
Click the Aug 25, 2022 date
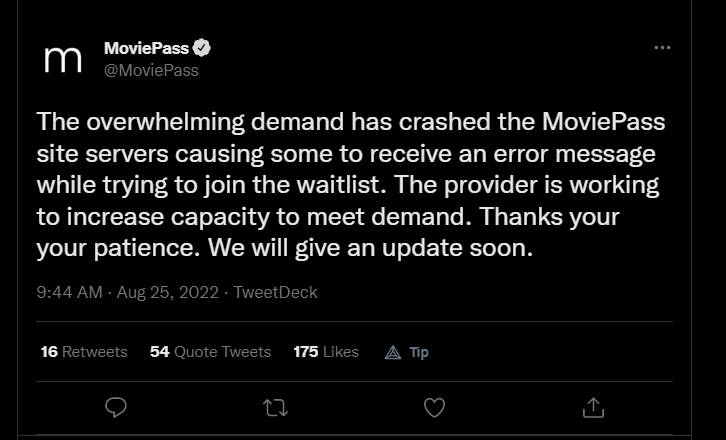coord(167,292)
